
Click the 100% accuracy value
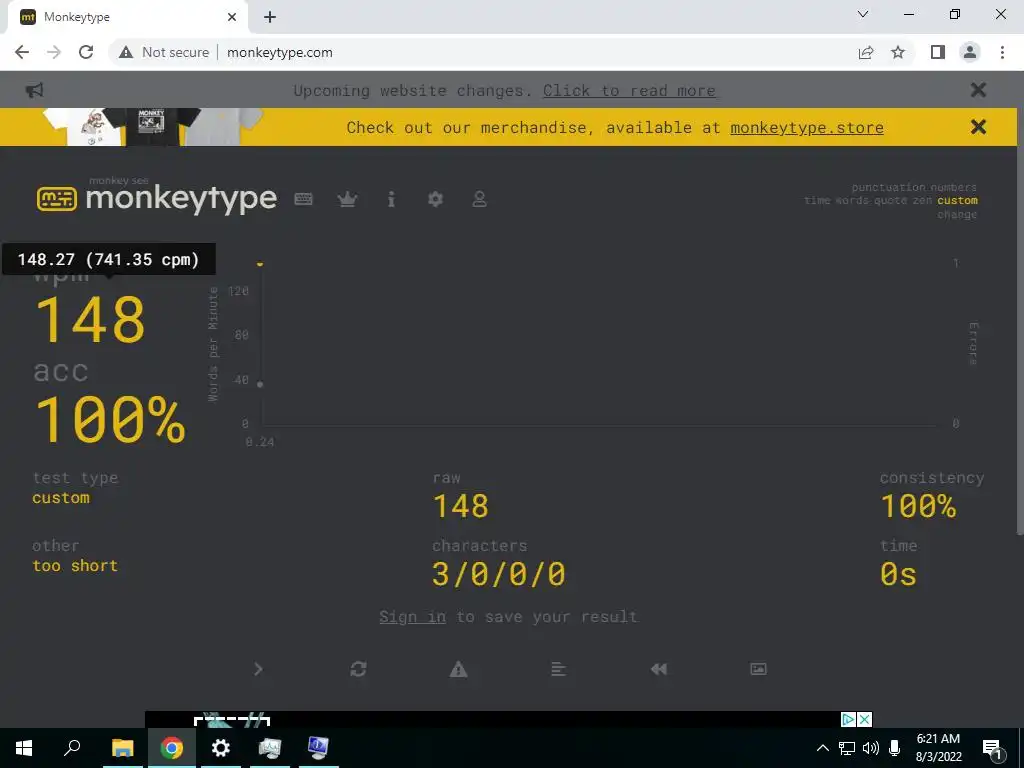(110, 419)
